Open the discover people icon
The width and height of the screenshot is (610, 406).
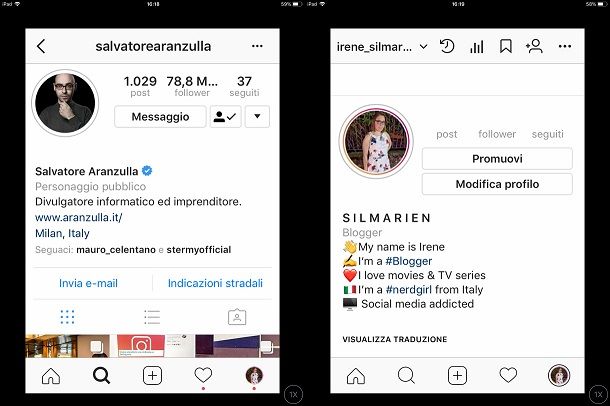534,46
